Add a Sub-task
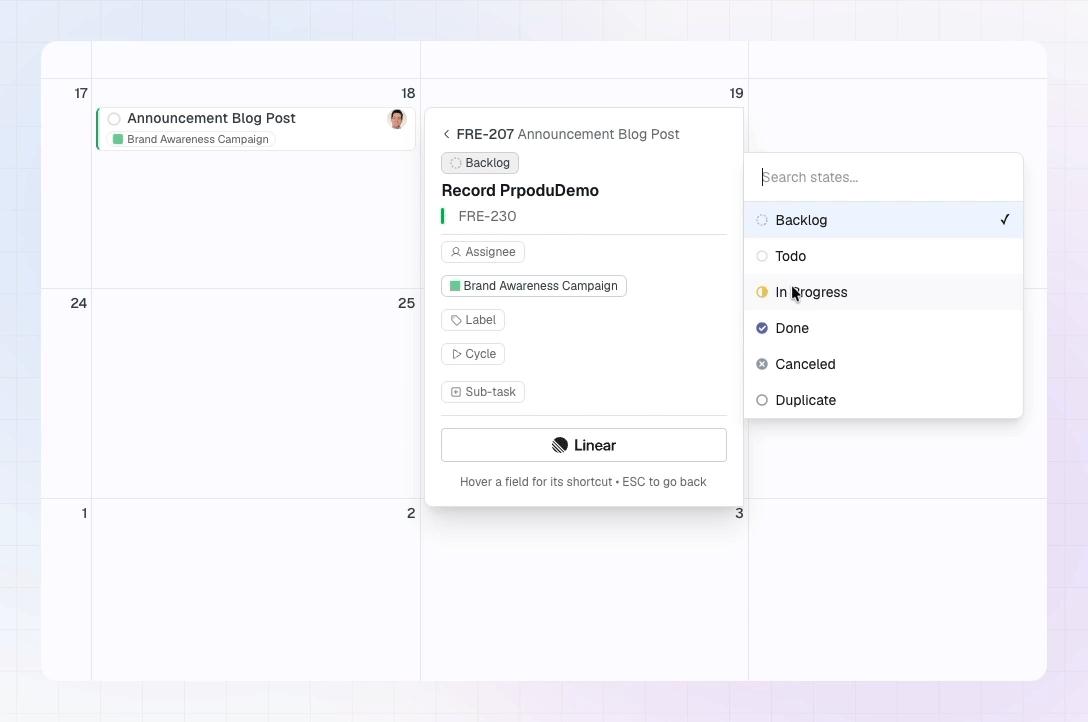This screenshot has height=722, width=1088. [483, 392]
